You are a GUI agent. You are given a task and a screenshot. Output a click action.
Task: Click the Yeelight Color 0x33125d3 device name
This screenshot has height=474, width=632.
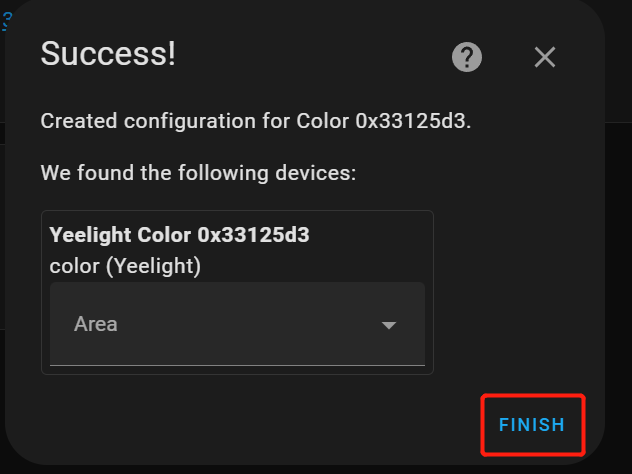pyautogui.click(x=179, y=235)
